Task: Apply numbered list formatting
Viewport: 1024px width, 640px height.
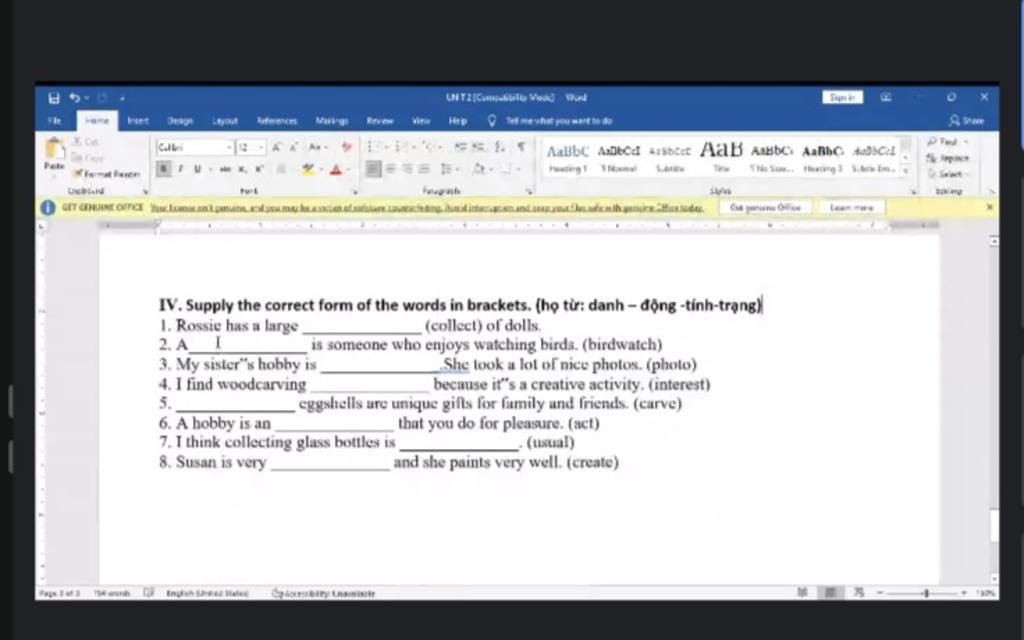Action: coord(402,147)
